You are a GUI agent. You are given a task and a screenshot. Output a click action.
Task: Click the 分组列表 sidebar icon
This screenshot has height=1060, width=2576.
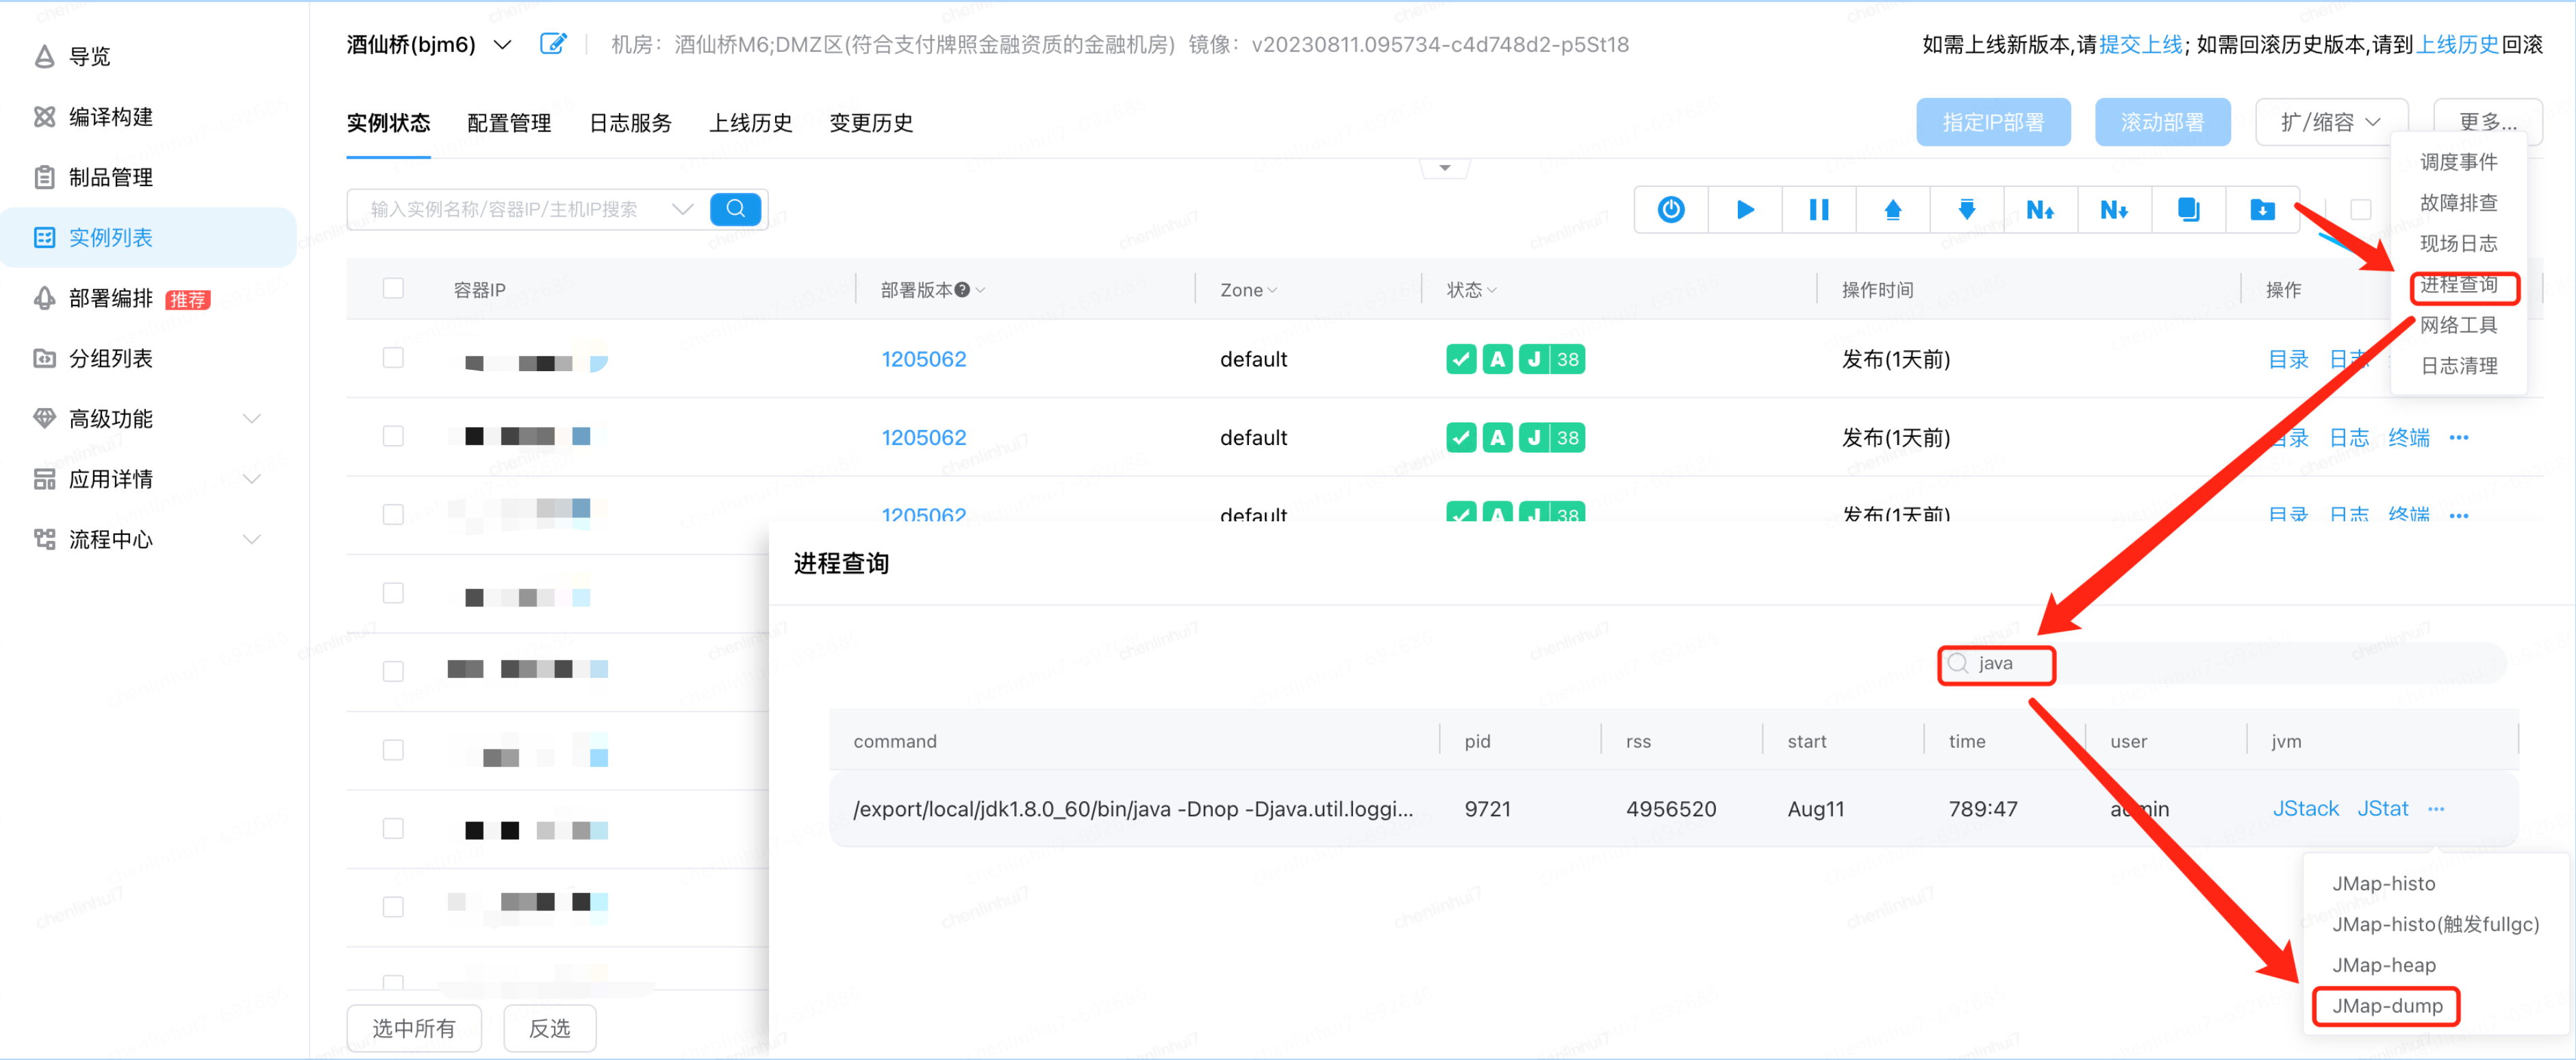point(44,358)
